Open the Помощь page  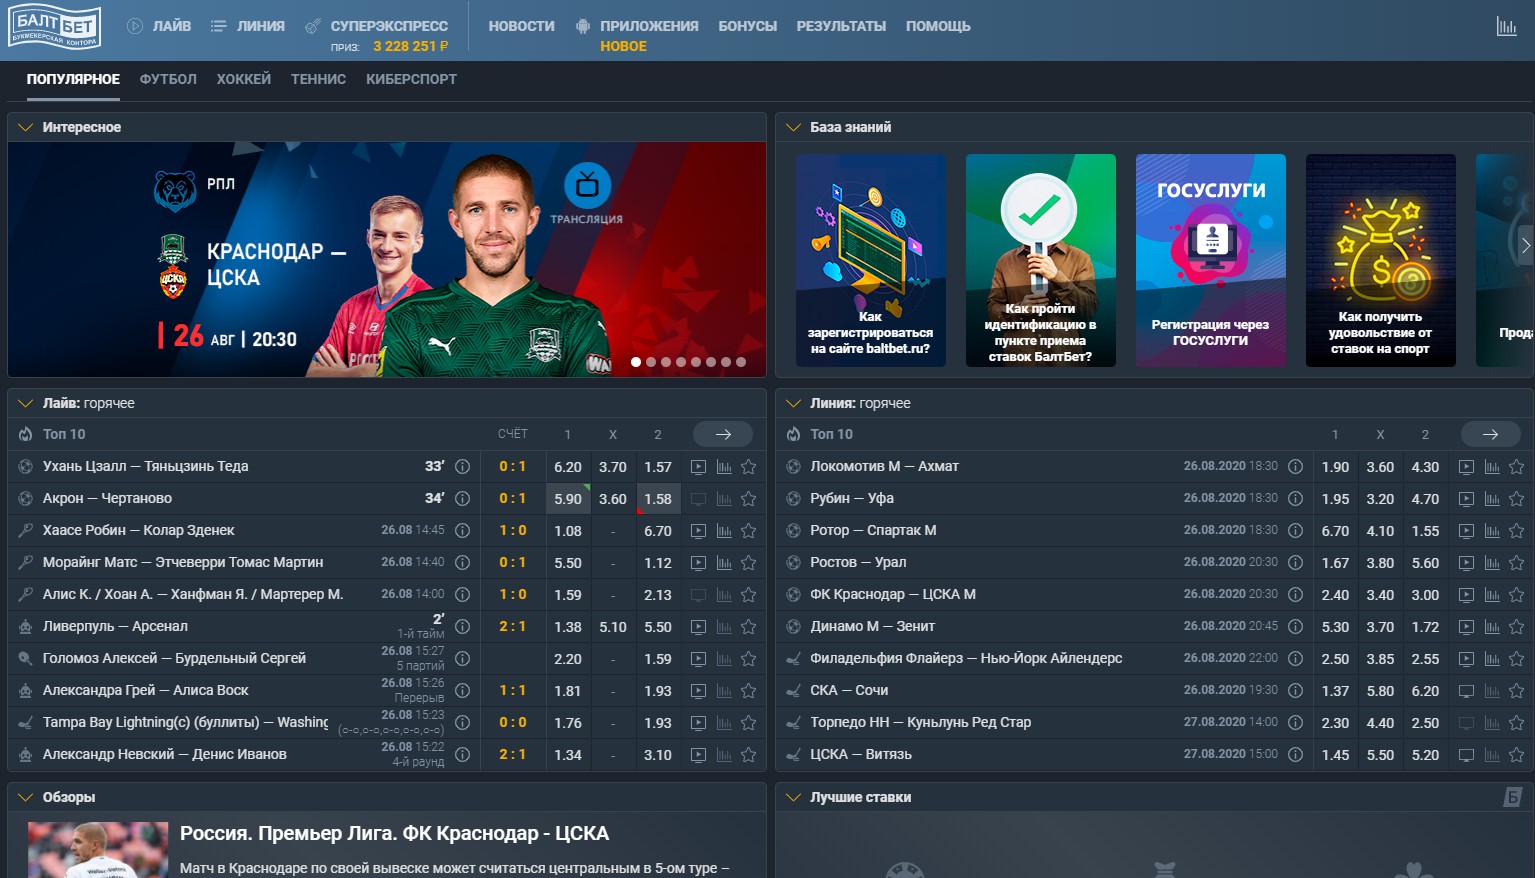(938, 26)
